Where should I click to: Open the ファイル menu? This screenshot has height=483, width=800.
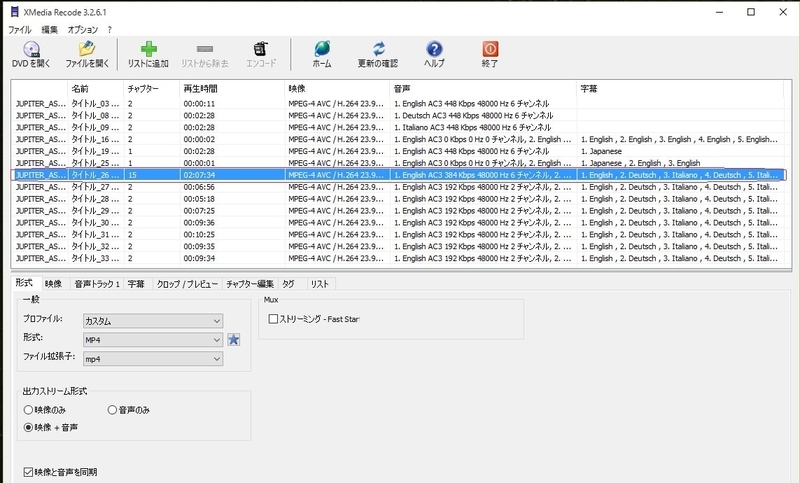pyautogui.click(x=20, y=30)
